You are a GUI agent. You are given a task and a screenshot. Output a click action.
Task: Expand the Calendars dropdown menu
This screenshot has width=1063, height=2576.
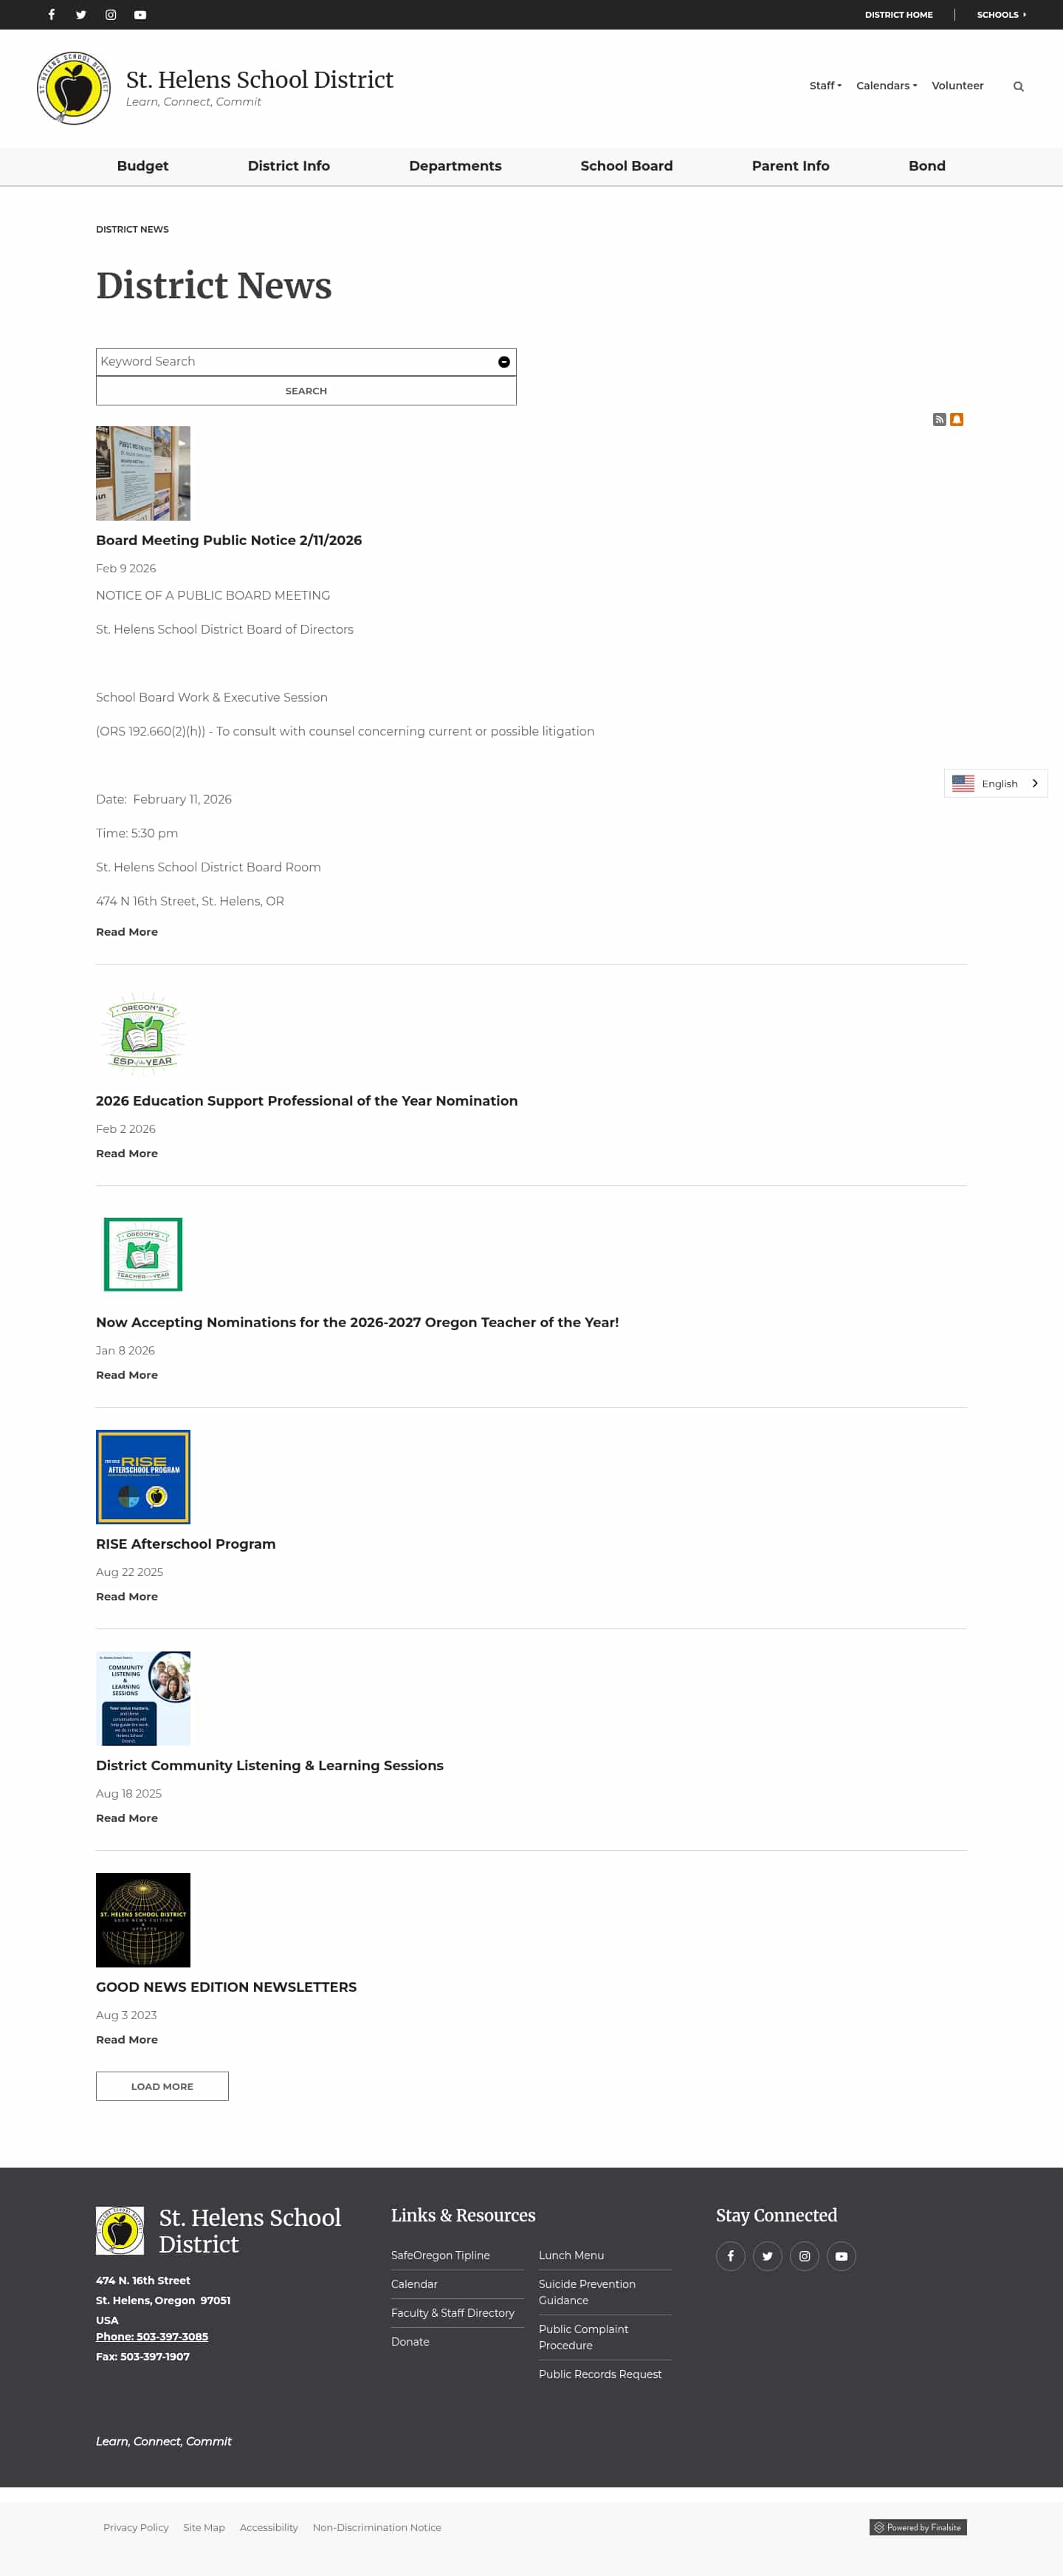pyautogui.click(x=886, y=86)
